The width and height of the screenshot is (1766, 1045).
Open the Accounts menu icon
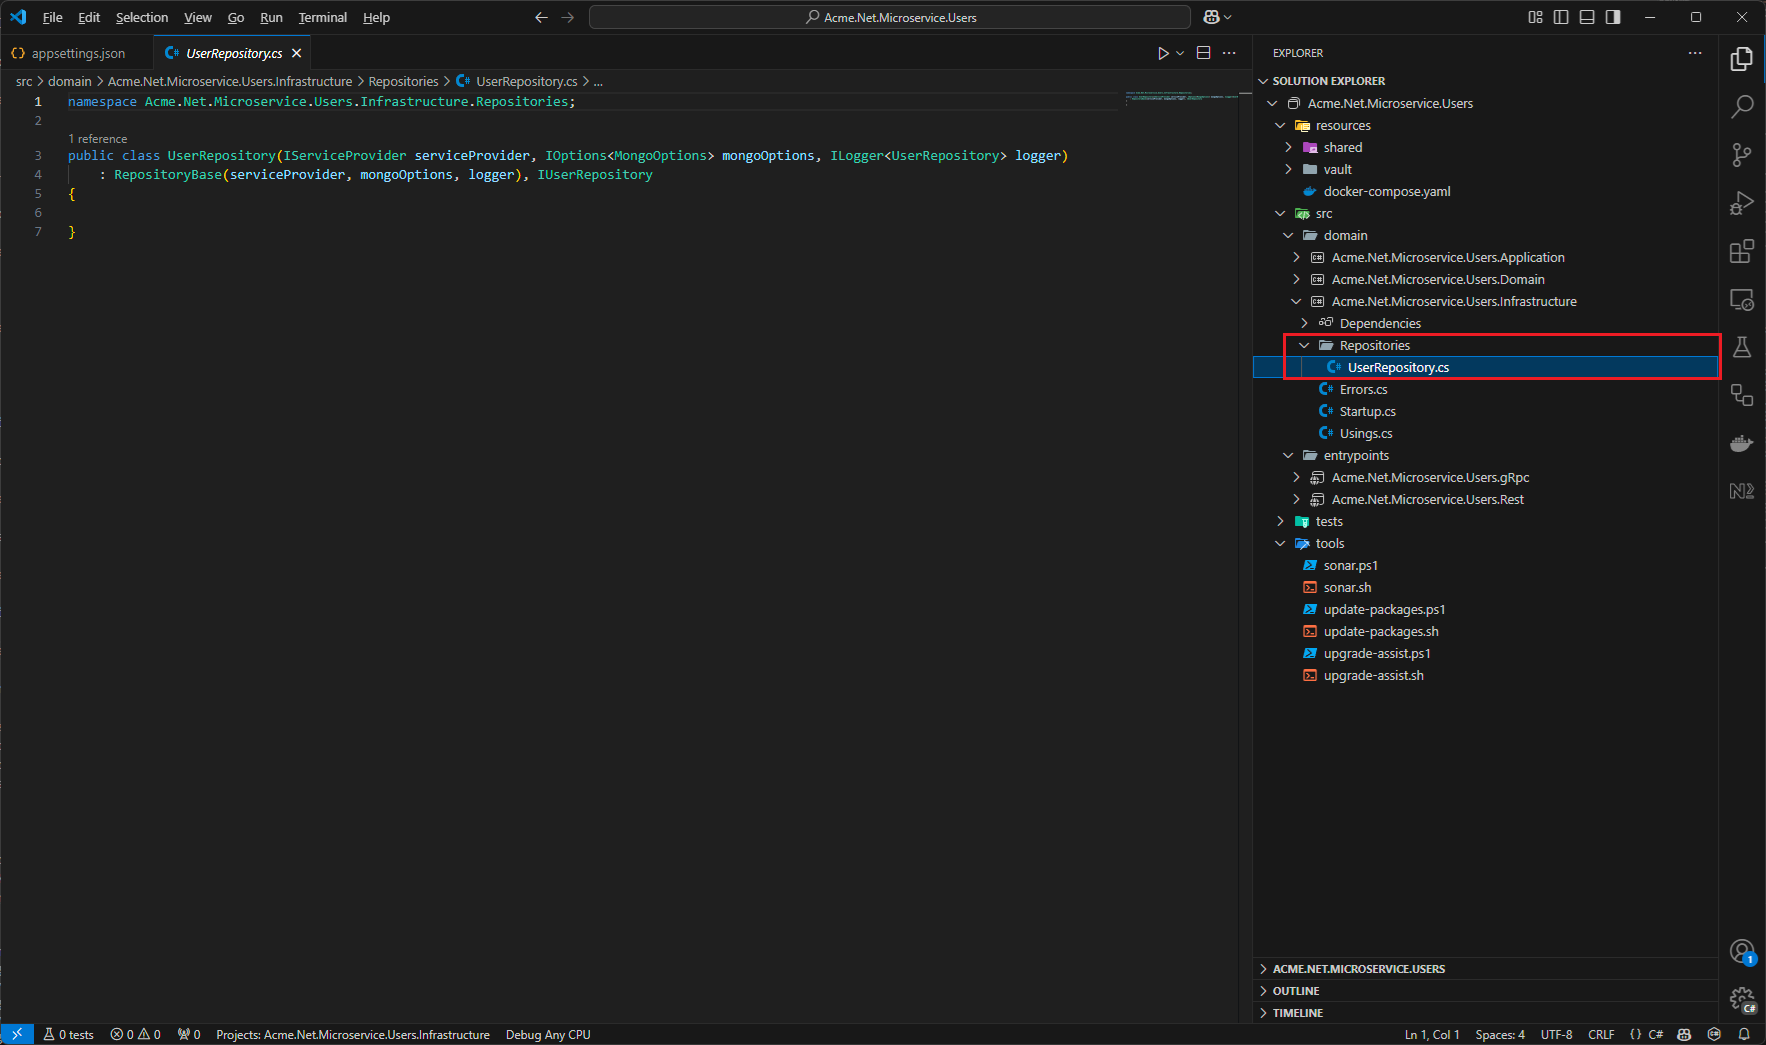tap(1741, 951)
